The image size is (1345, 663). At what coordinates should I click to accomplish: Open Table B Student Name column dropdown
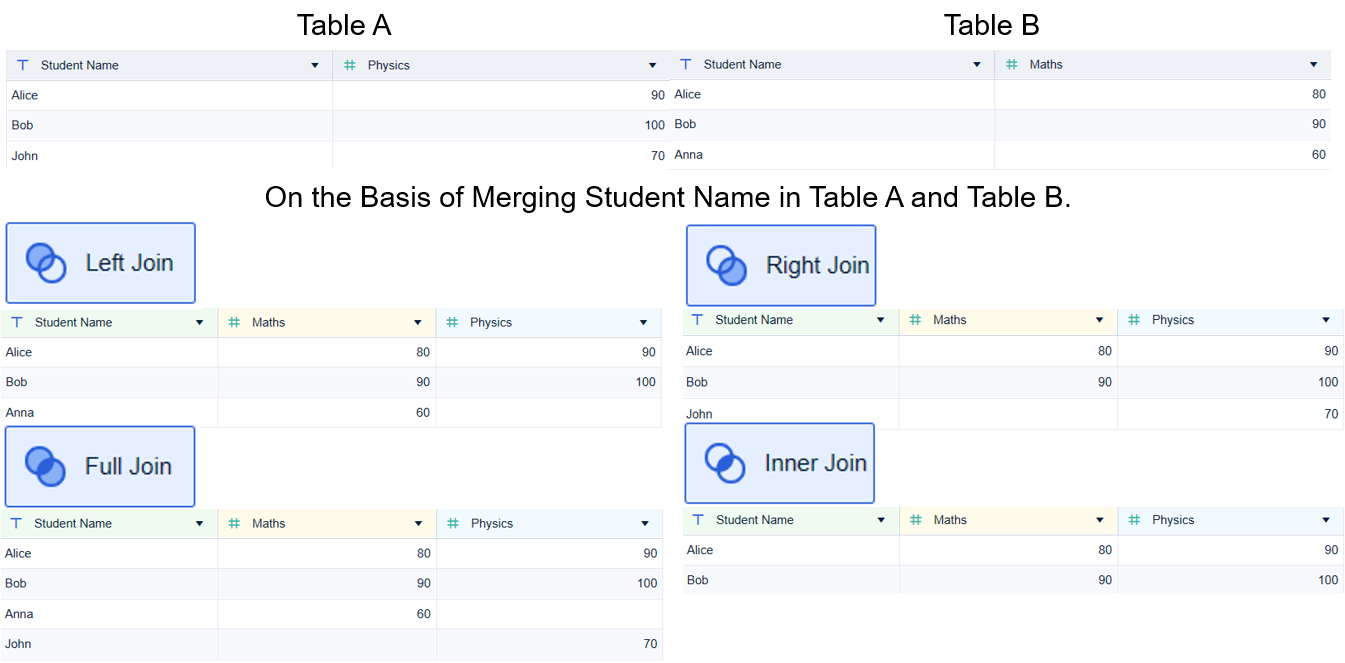977,65
